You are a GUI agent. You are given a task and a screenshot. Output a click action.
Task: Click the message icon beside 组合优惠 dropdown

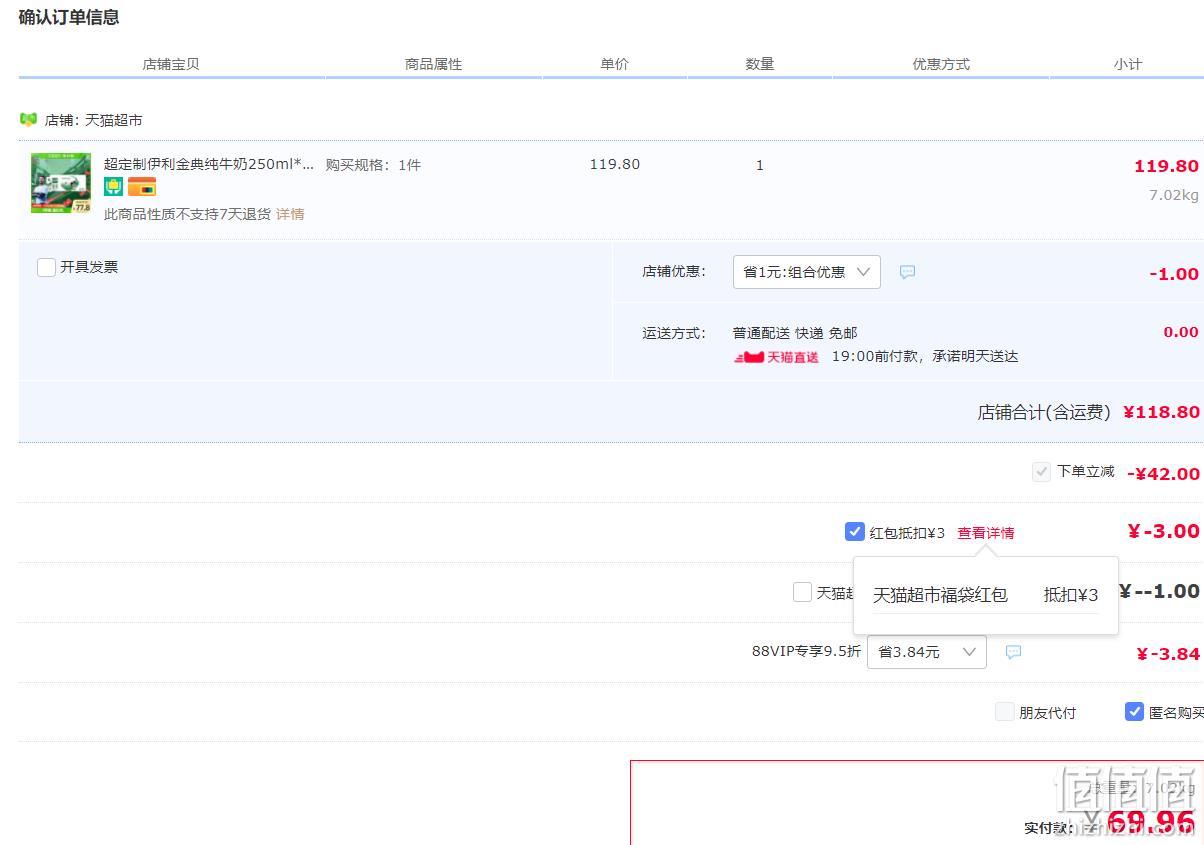[907, 272]
